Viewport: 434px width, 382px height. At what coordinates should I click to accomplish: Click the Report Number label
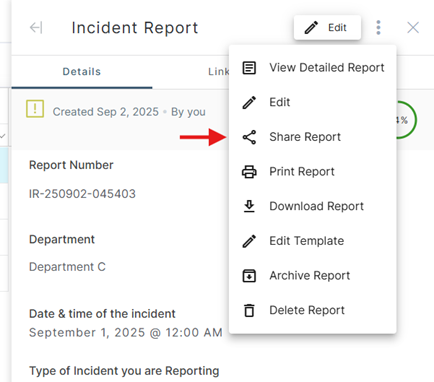pyautogui.click(x=71, y=165)
